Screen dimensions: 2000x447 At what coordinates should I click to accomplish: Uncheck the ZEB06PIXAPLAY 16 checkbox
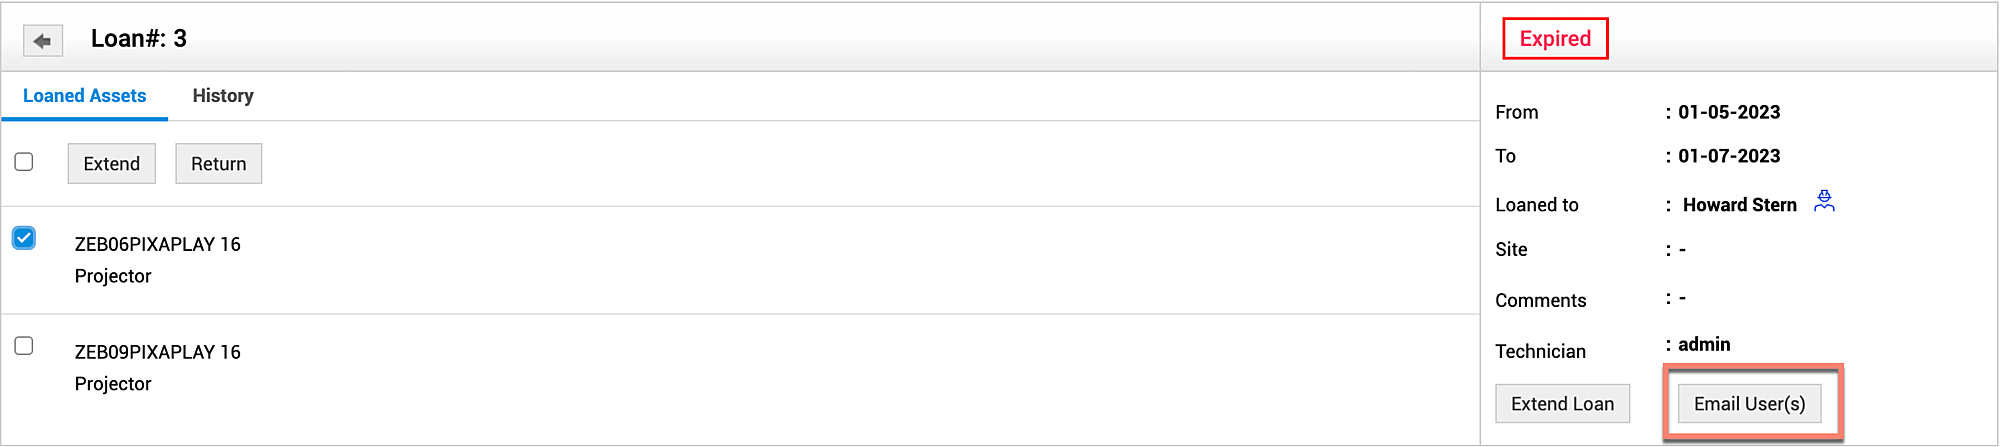tap(24, 238)
